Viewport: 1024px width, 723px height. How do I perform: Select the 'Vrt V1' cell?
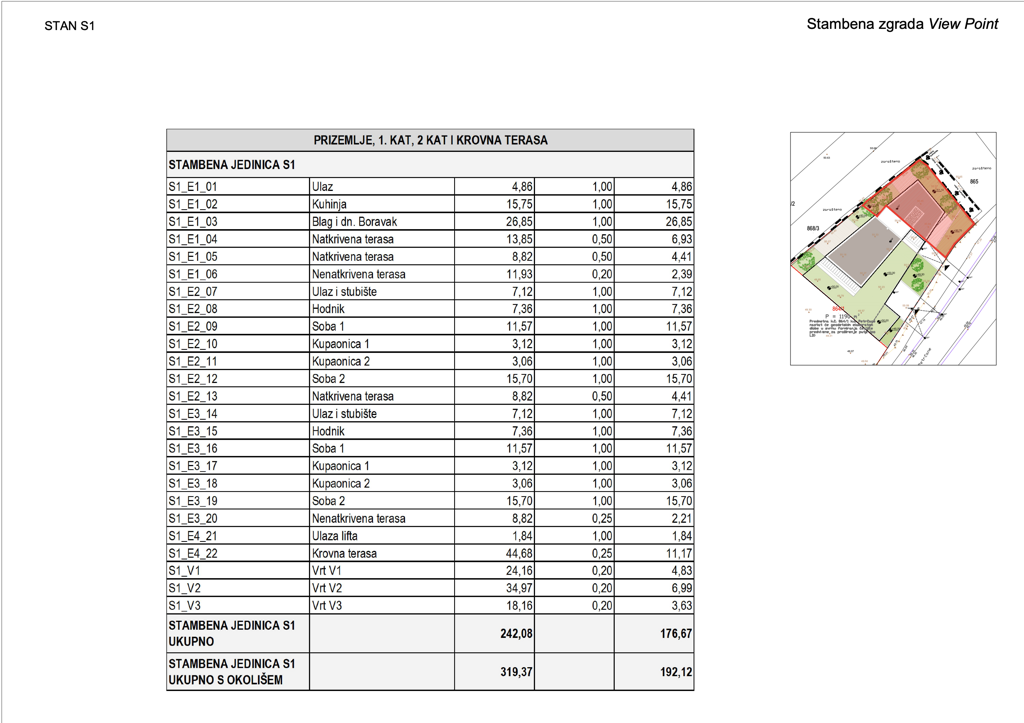(382, 571)
